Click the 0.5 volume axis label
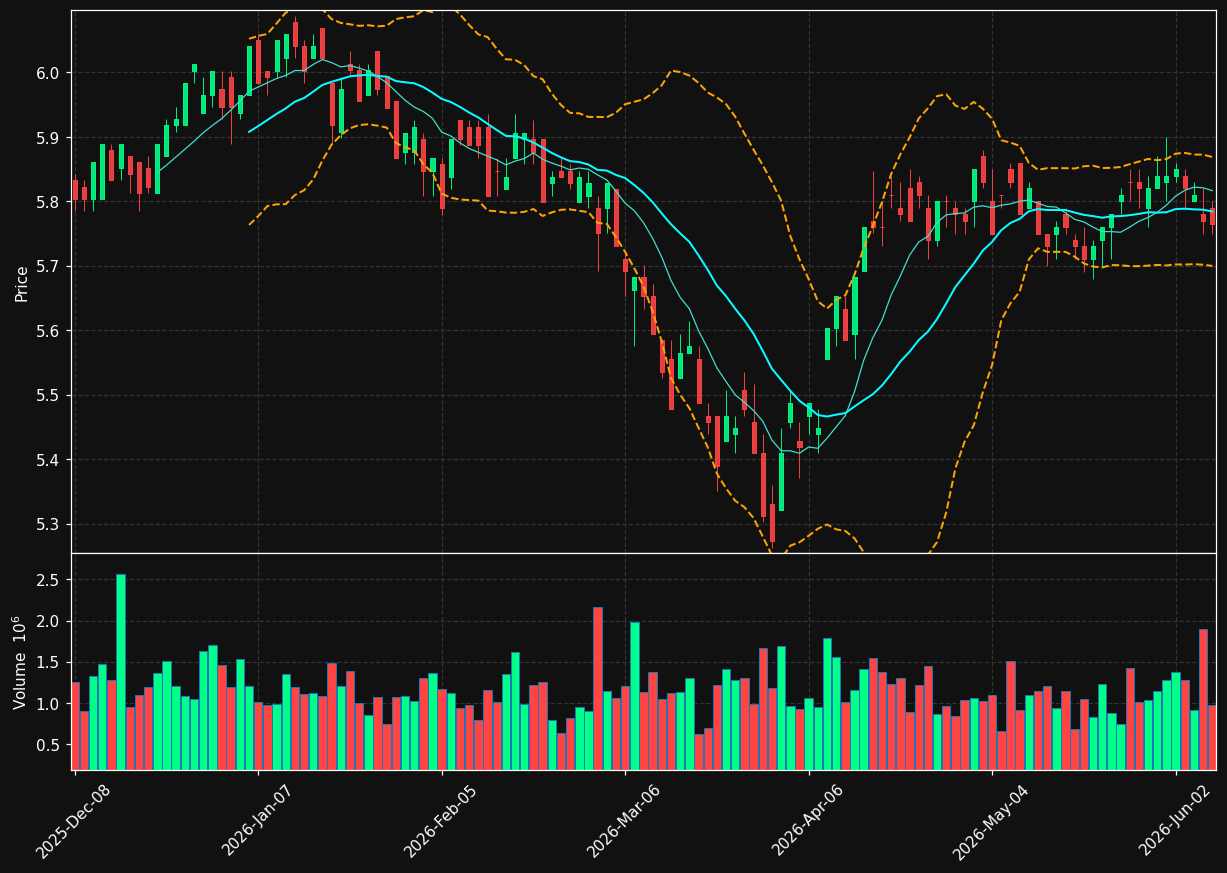The image size is (1227, 873). click(49, 745)
